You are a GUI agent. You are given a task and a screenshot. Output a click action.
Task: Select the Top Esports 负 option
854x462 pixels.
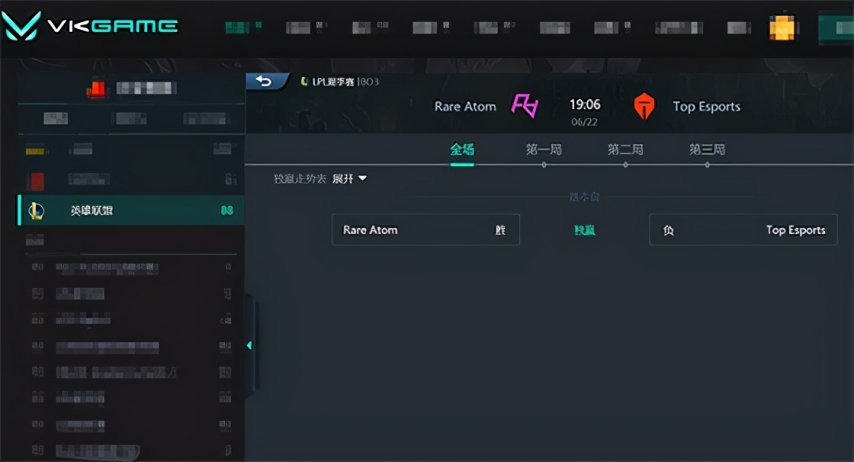[x=743, y=230]
